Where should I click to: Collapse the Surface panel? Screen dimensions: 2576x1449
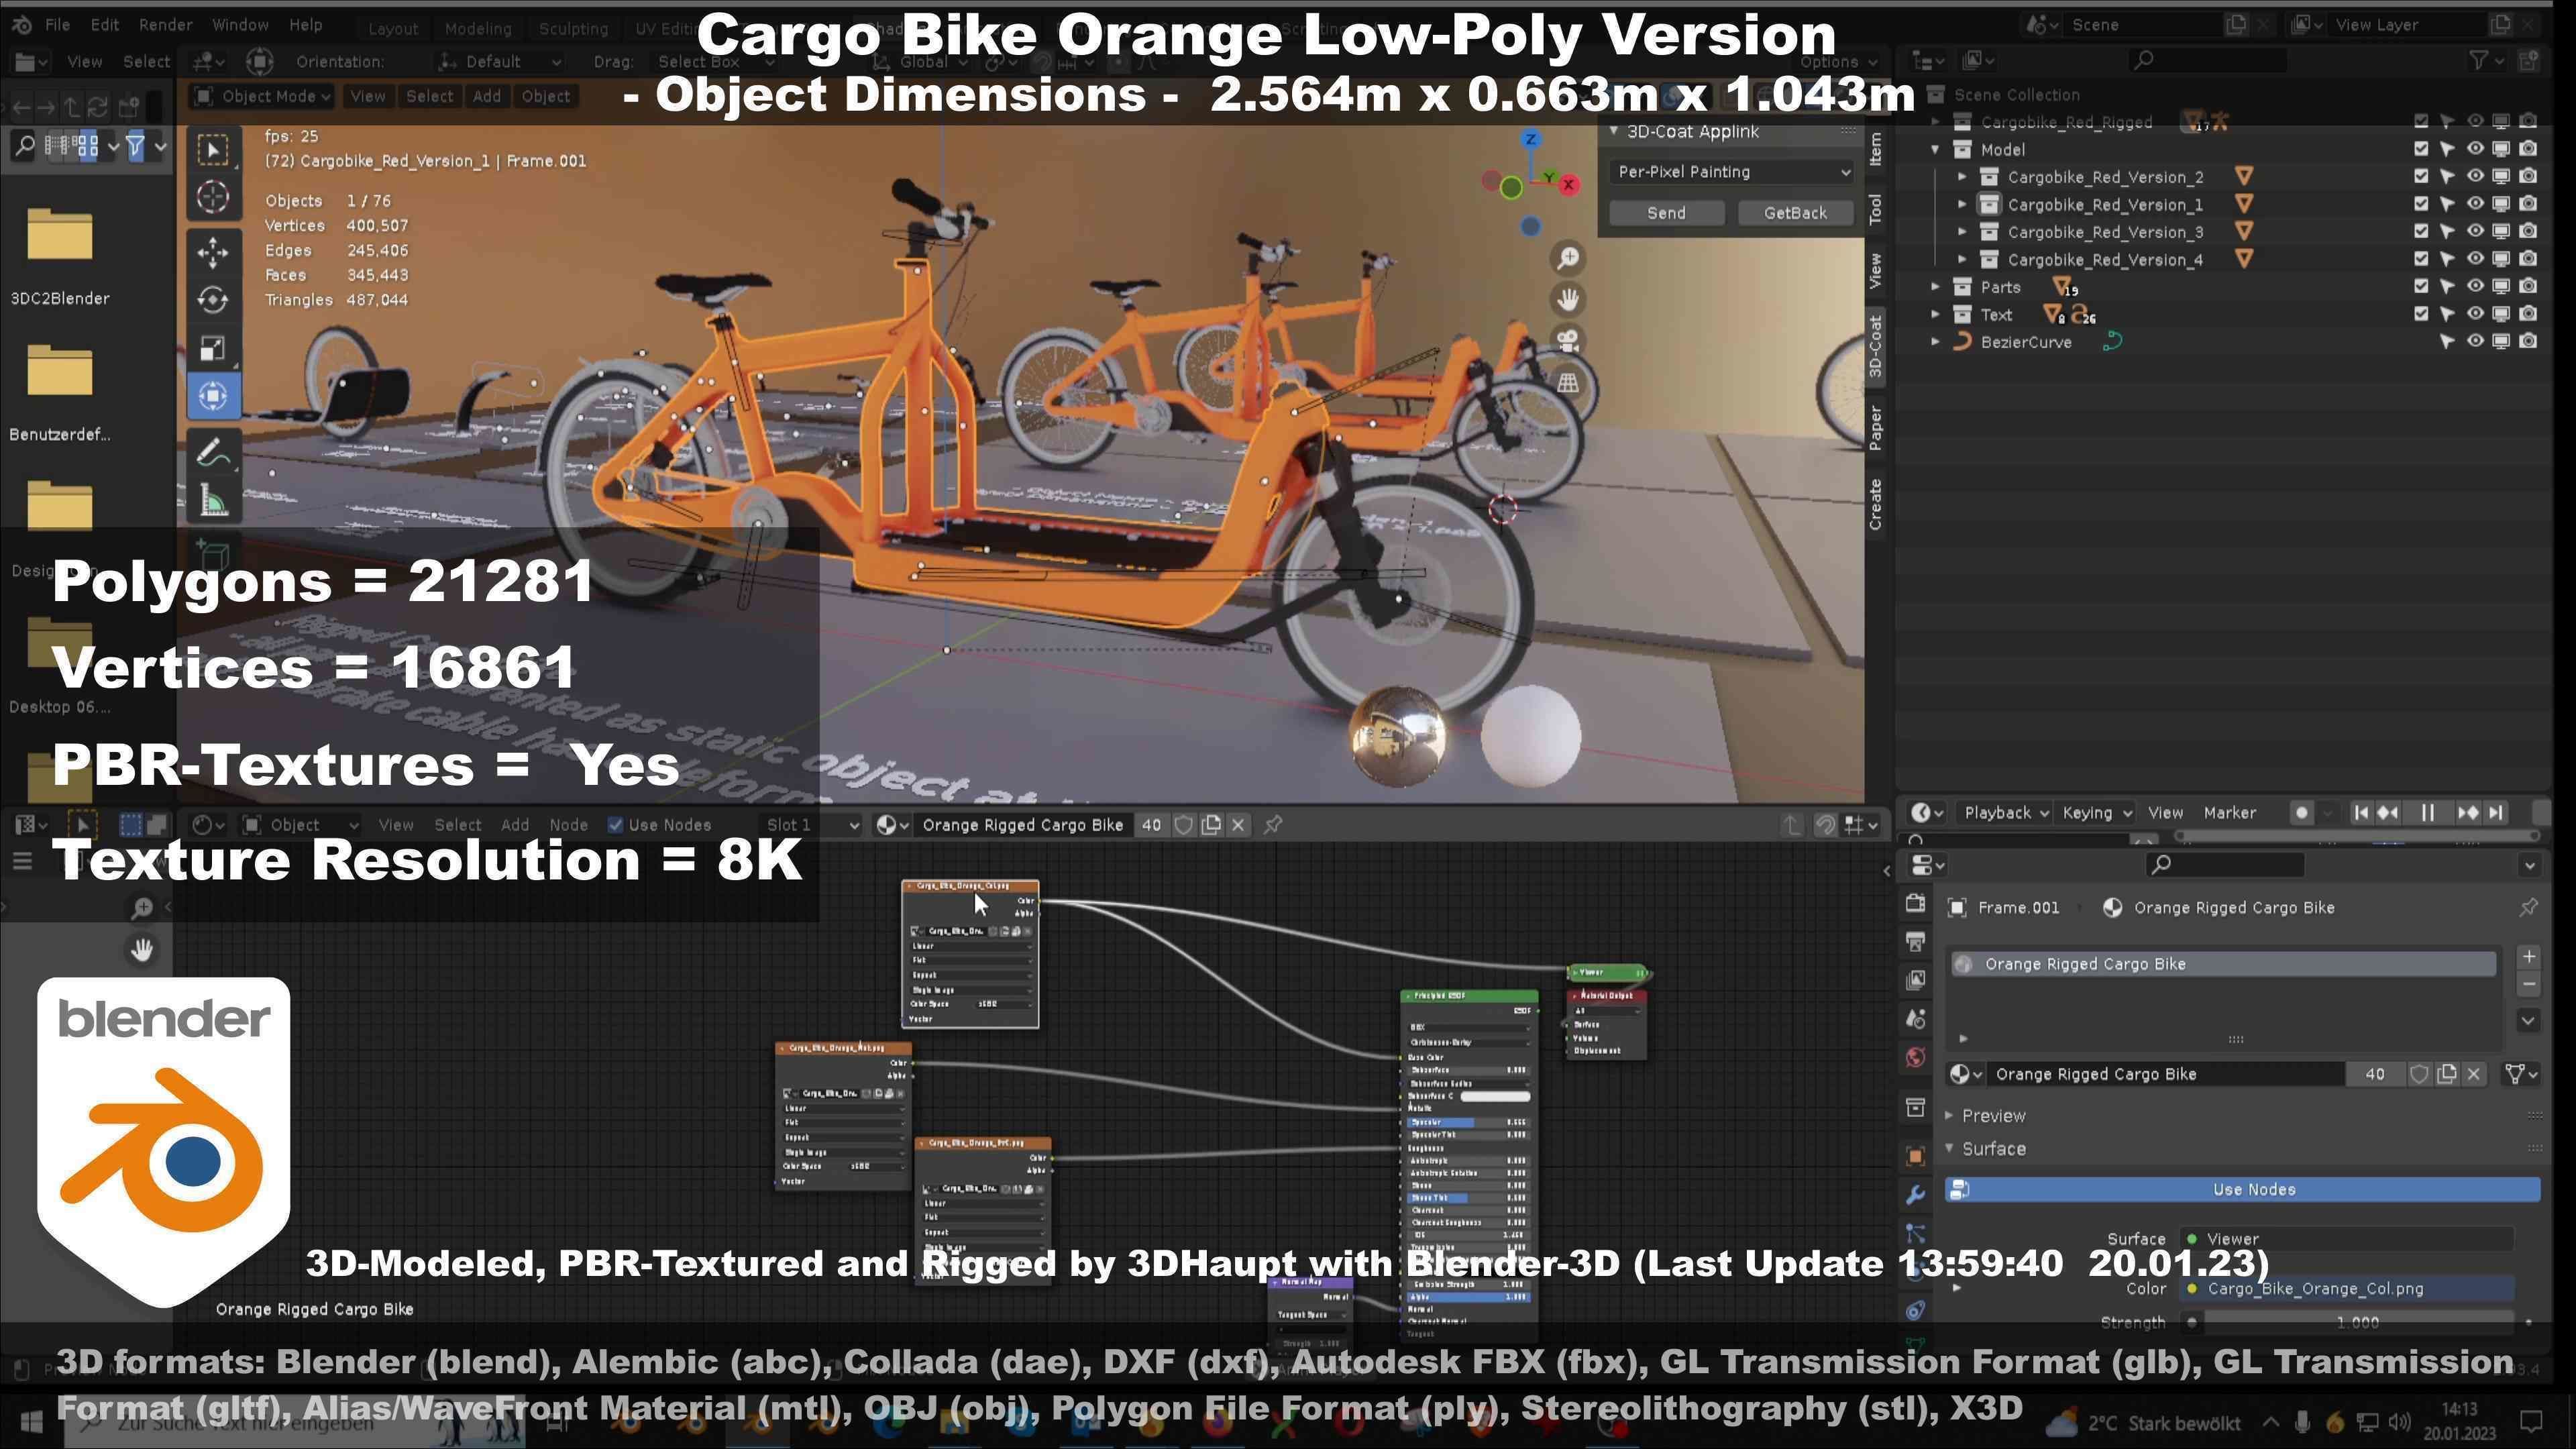[1949, 1149]
